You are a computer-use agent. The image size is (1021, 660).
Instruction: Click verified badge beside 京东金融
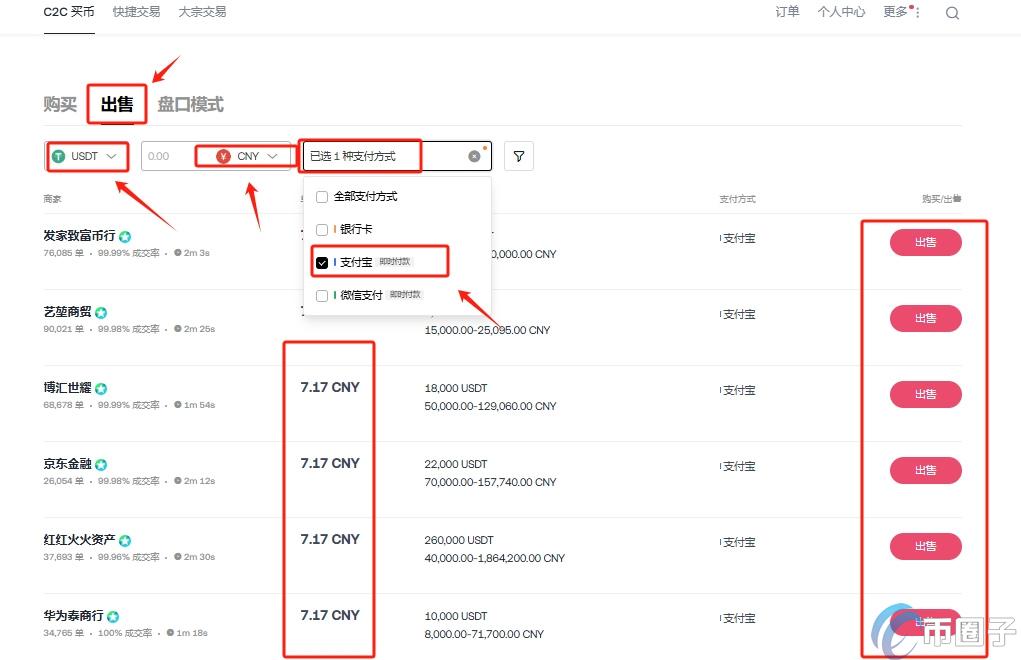coord(101,465)
